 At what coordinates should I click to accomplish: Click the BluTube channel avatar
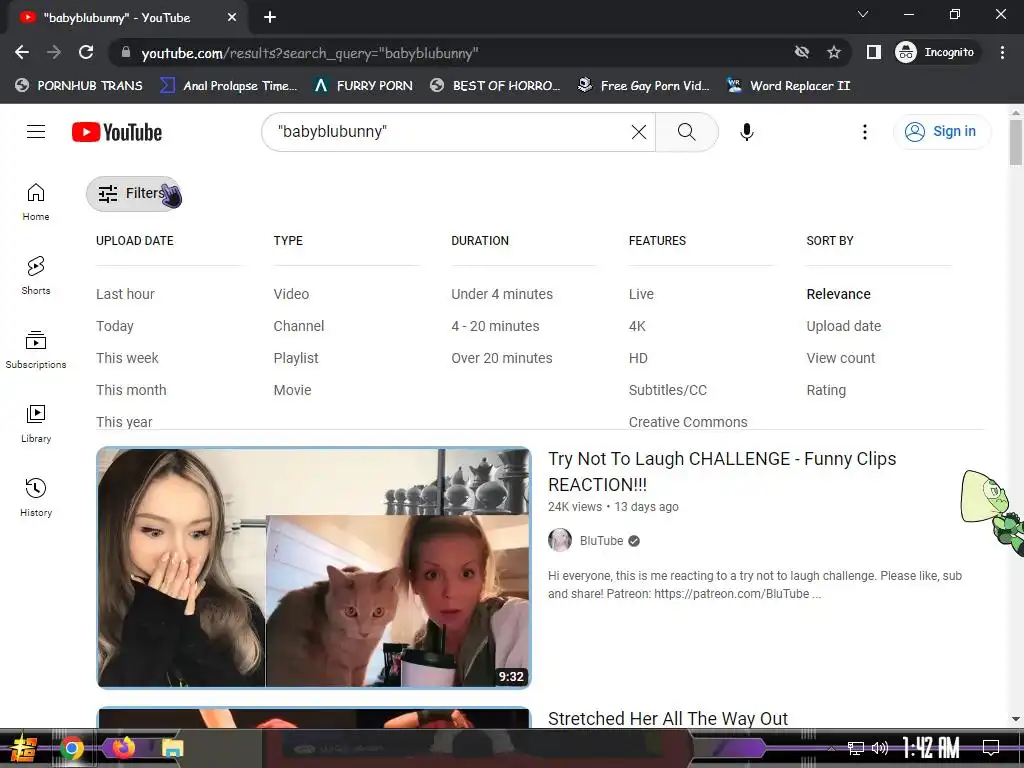point(560,540)
